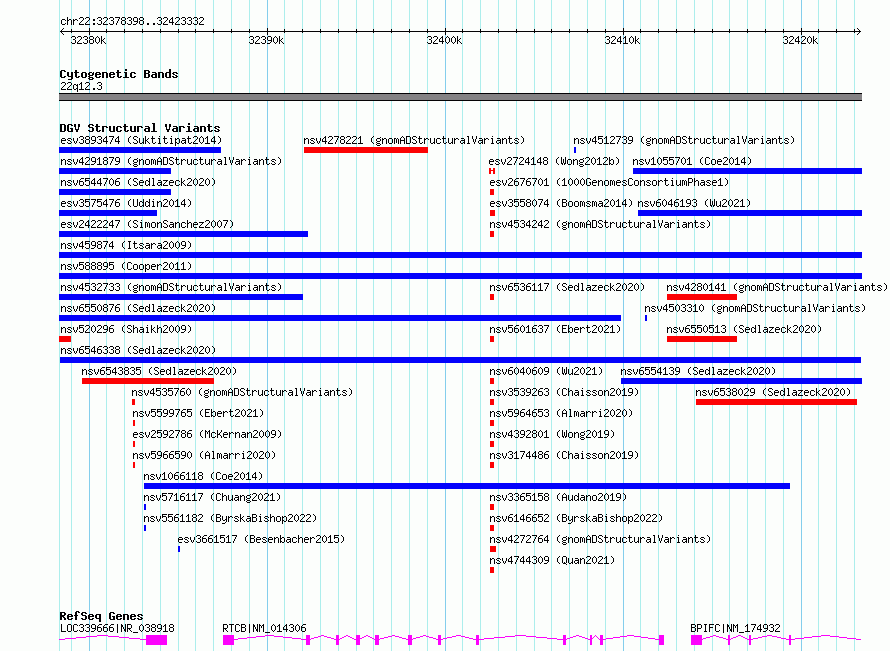Image resolution: width=890 pixels, height=651 pixels.
Task: Click nsv1066118 (Coe2014) label
Action: coord(203,476)
